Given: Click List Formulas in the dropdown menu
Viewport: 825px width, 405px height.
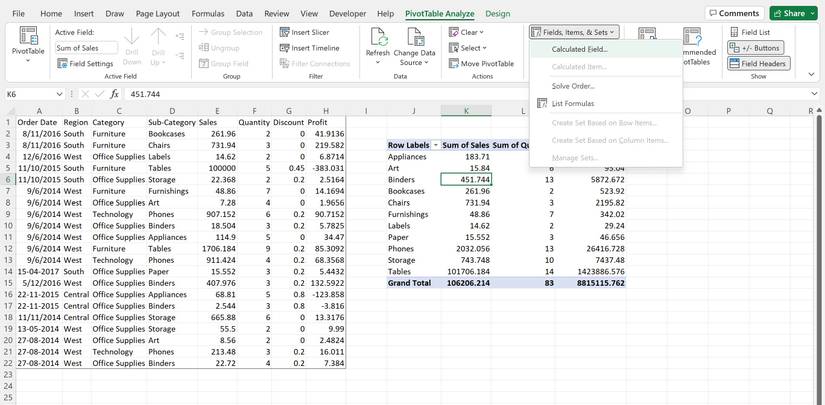Looking at the screenshot, I should pos(572,103).
